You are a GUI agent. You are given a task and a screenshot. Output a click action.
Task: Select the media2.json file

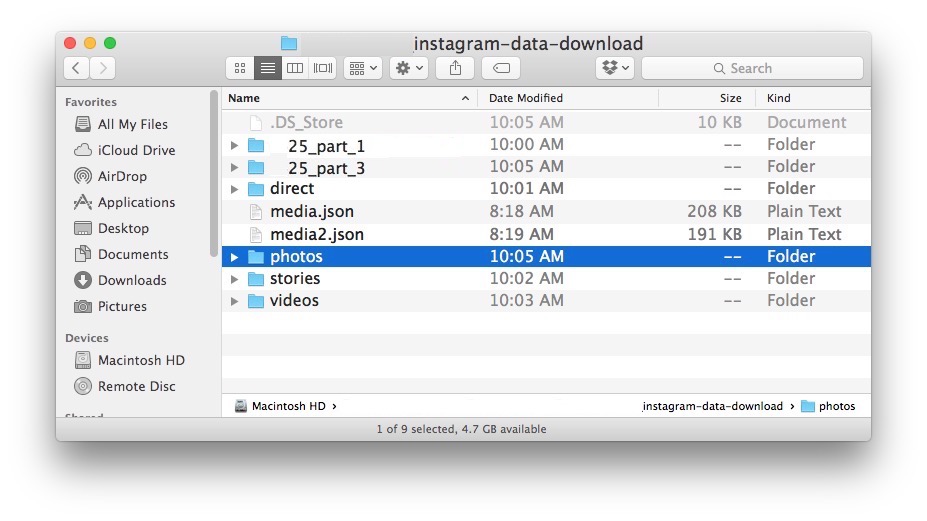coord(546,234)
